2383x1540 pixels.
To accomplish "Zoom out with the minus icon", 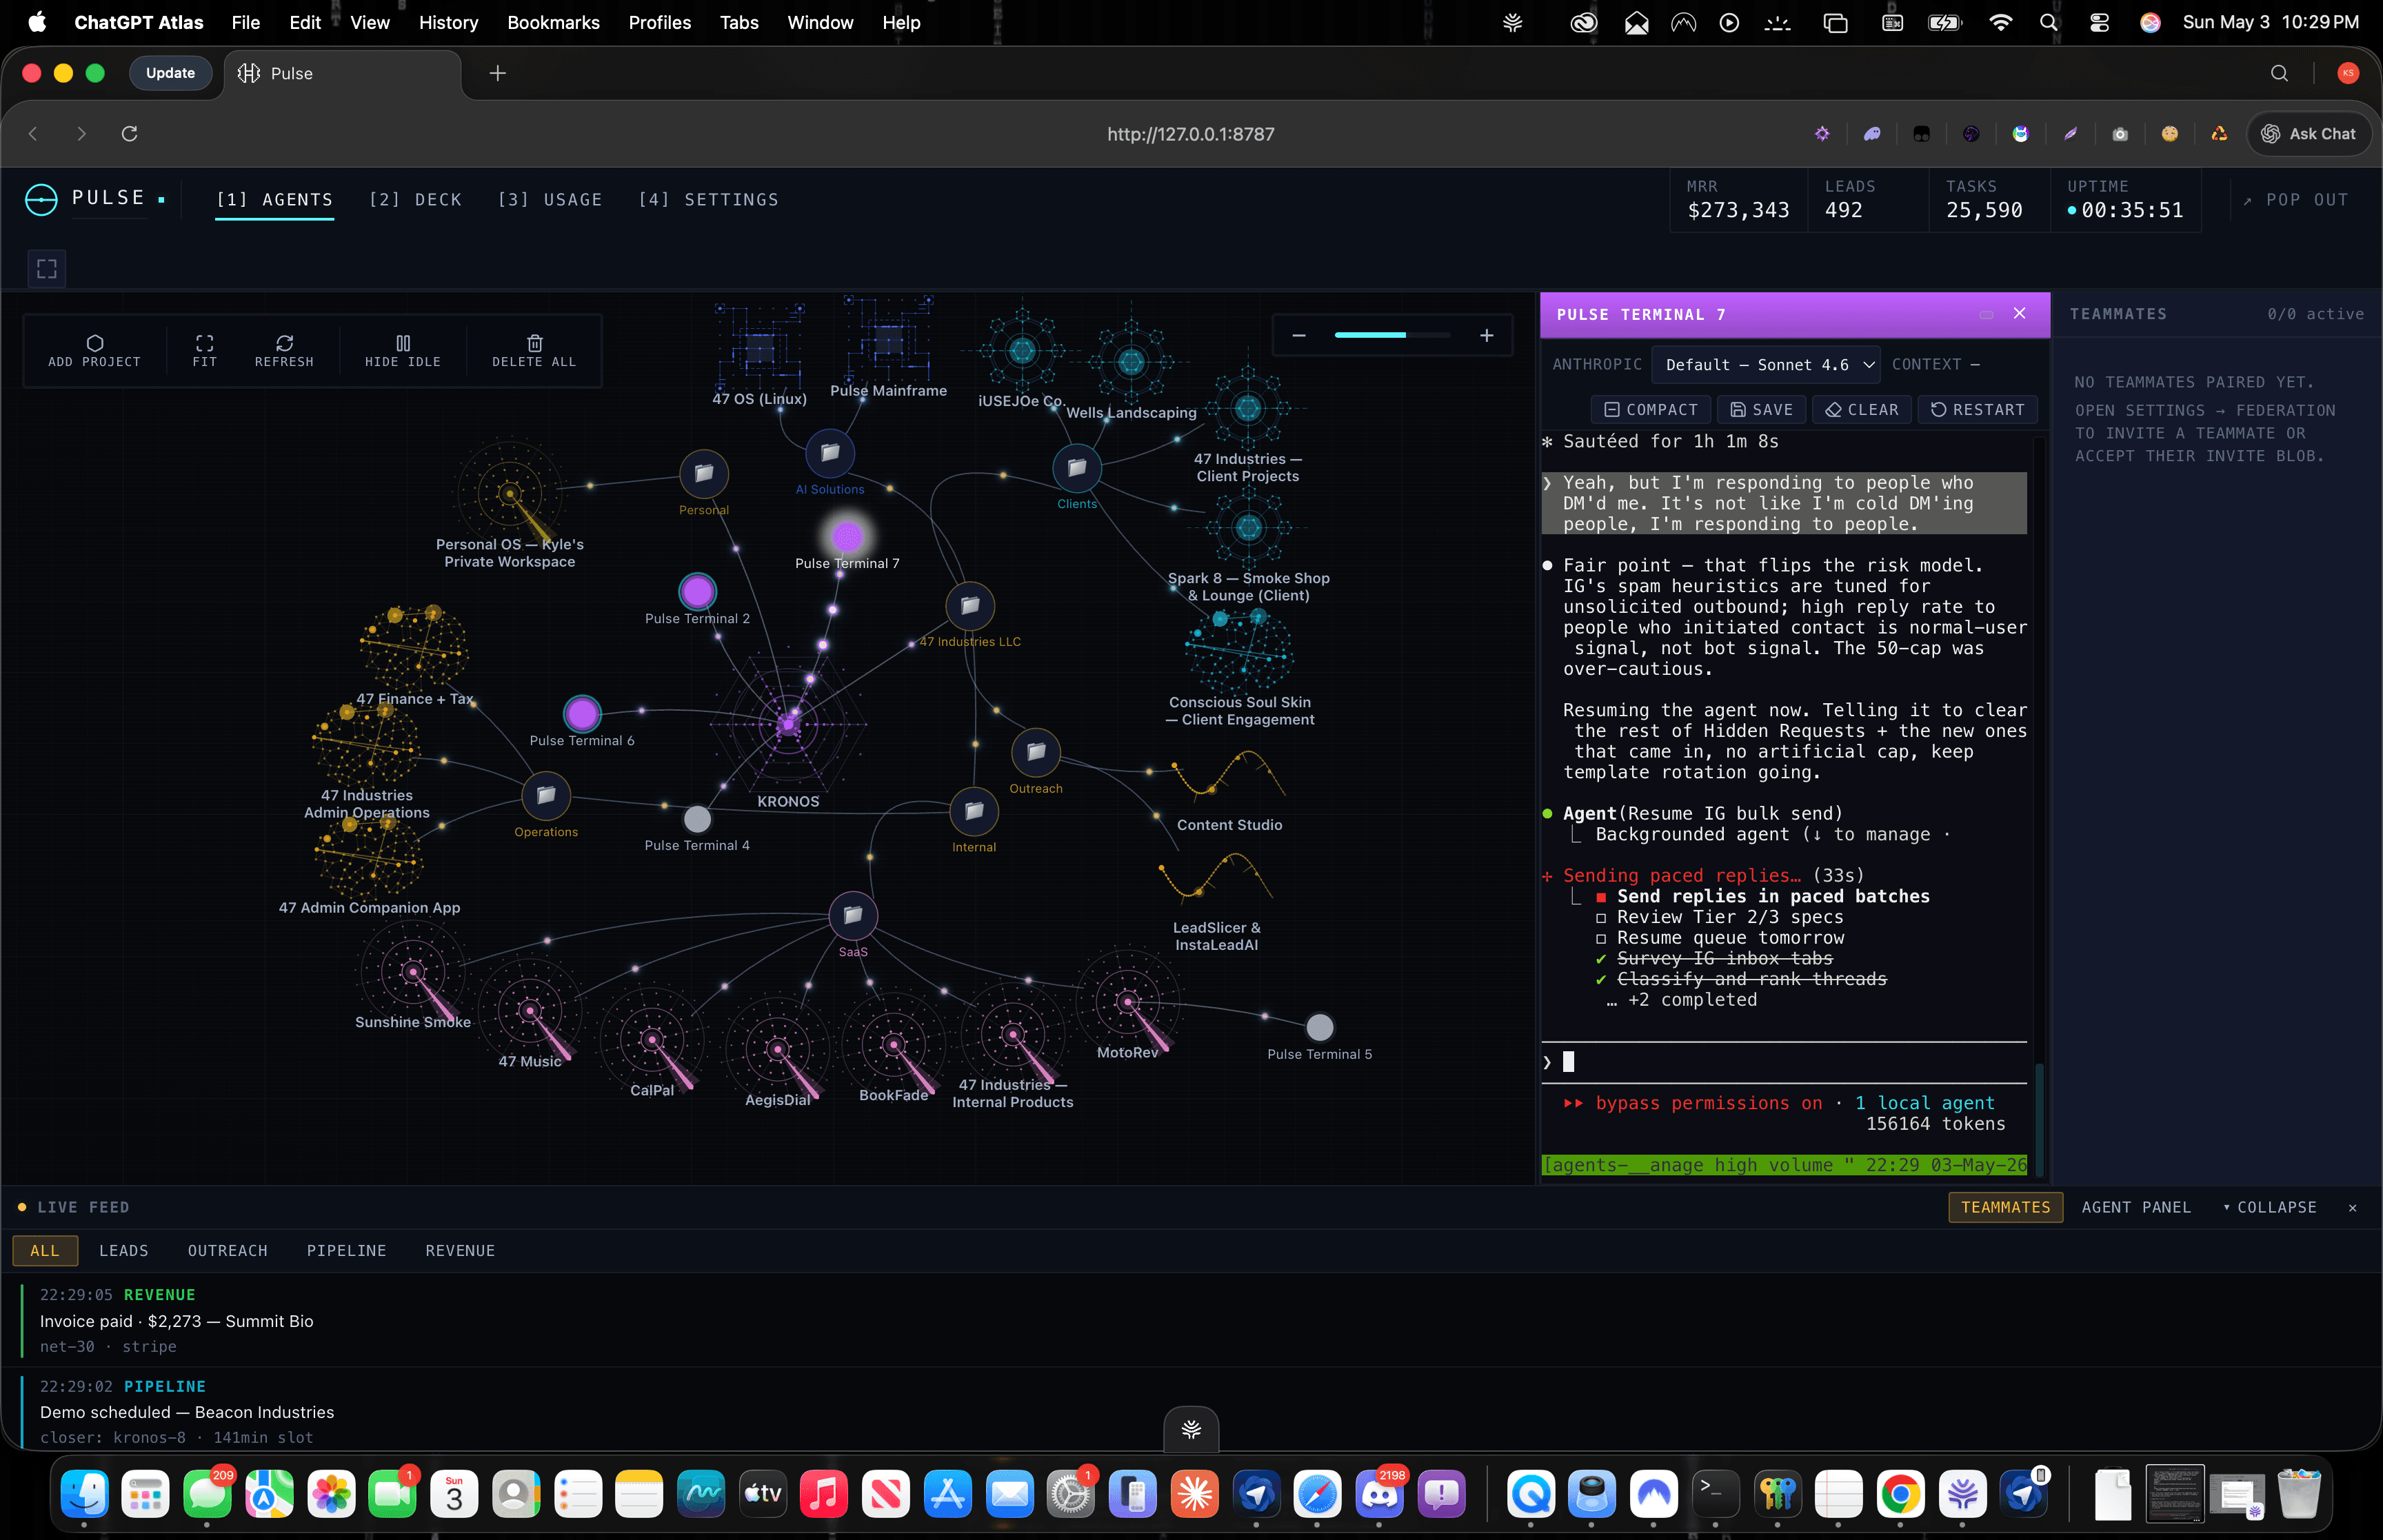I will pos(1299,336).
